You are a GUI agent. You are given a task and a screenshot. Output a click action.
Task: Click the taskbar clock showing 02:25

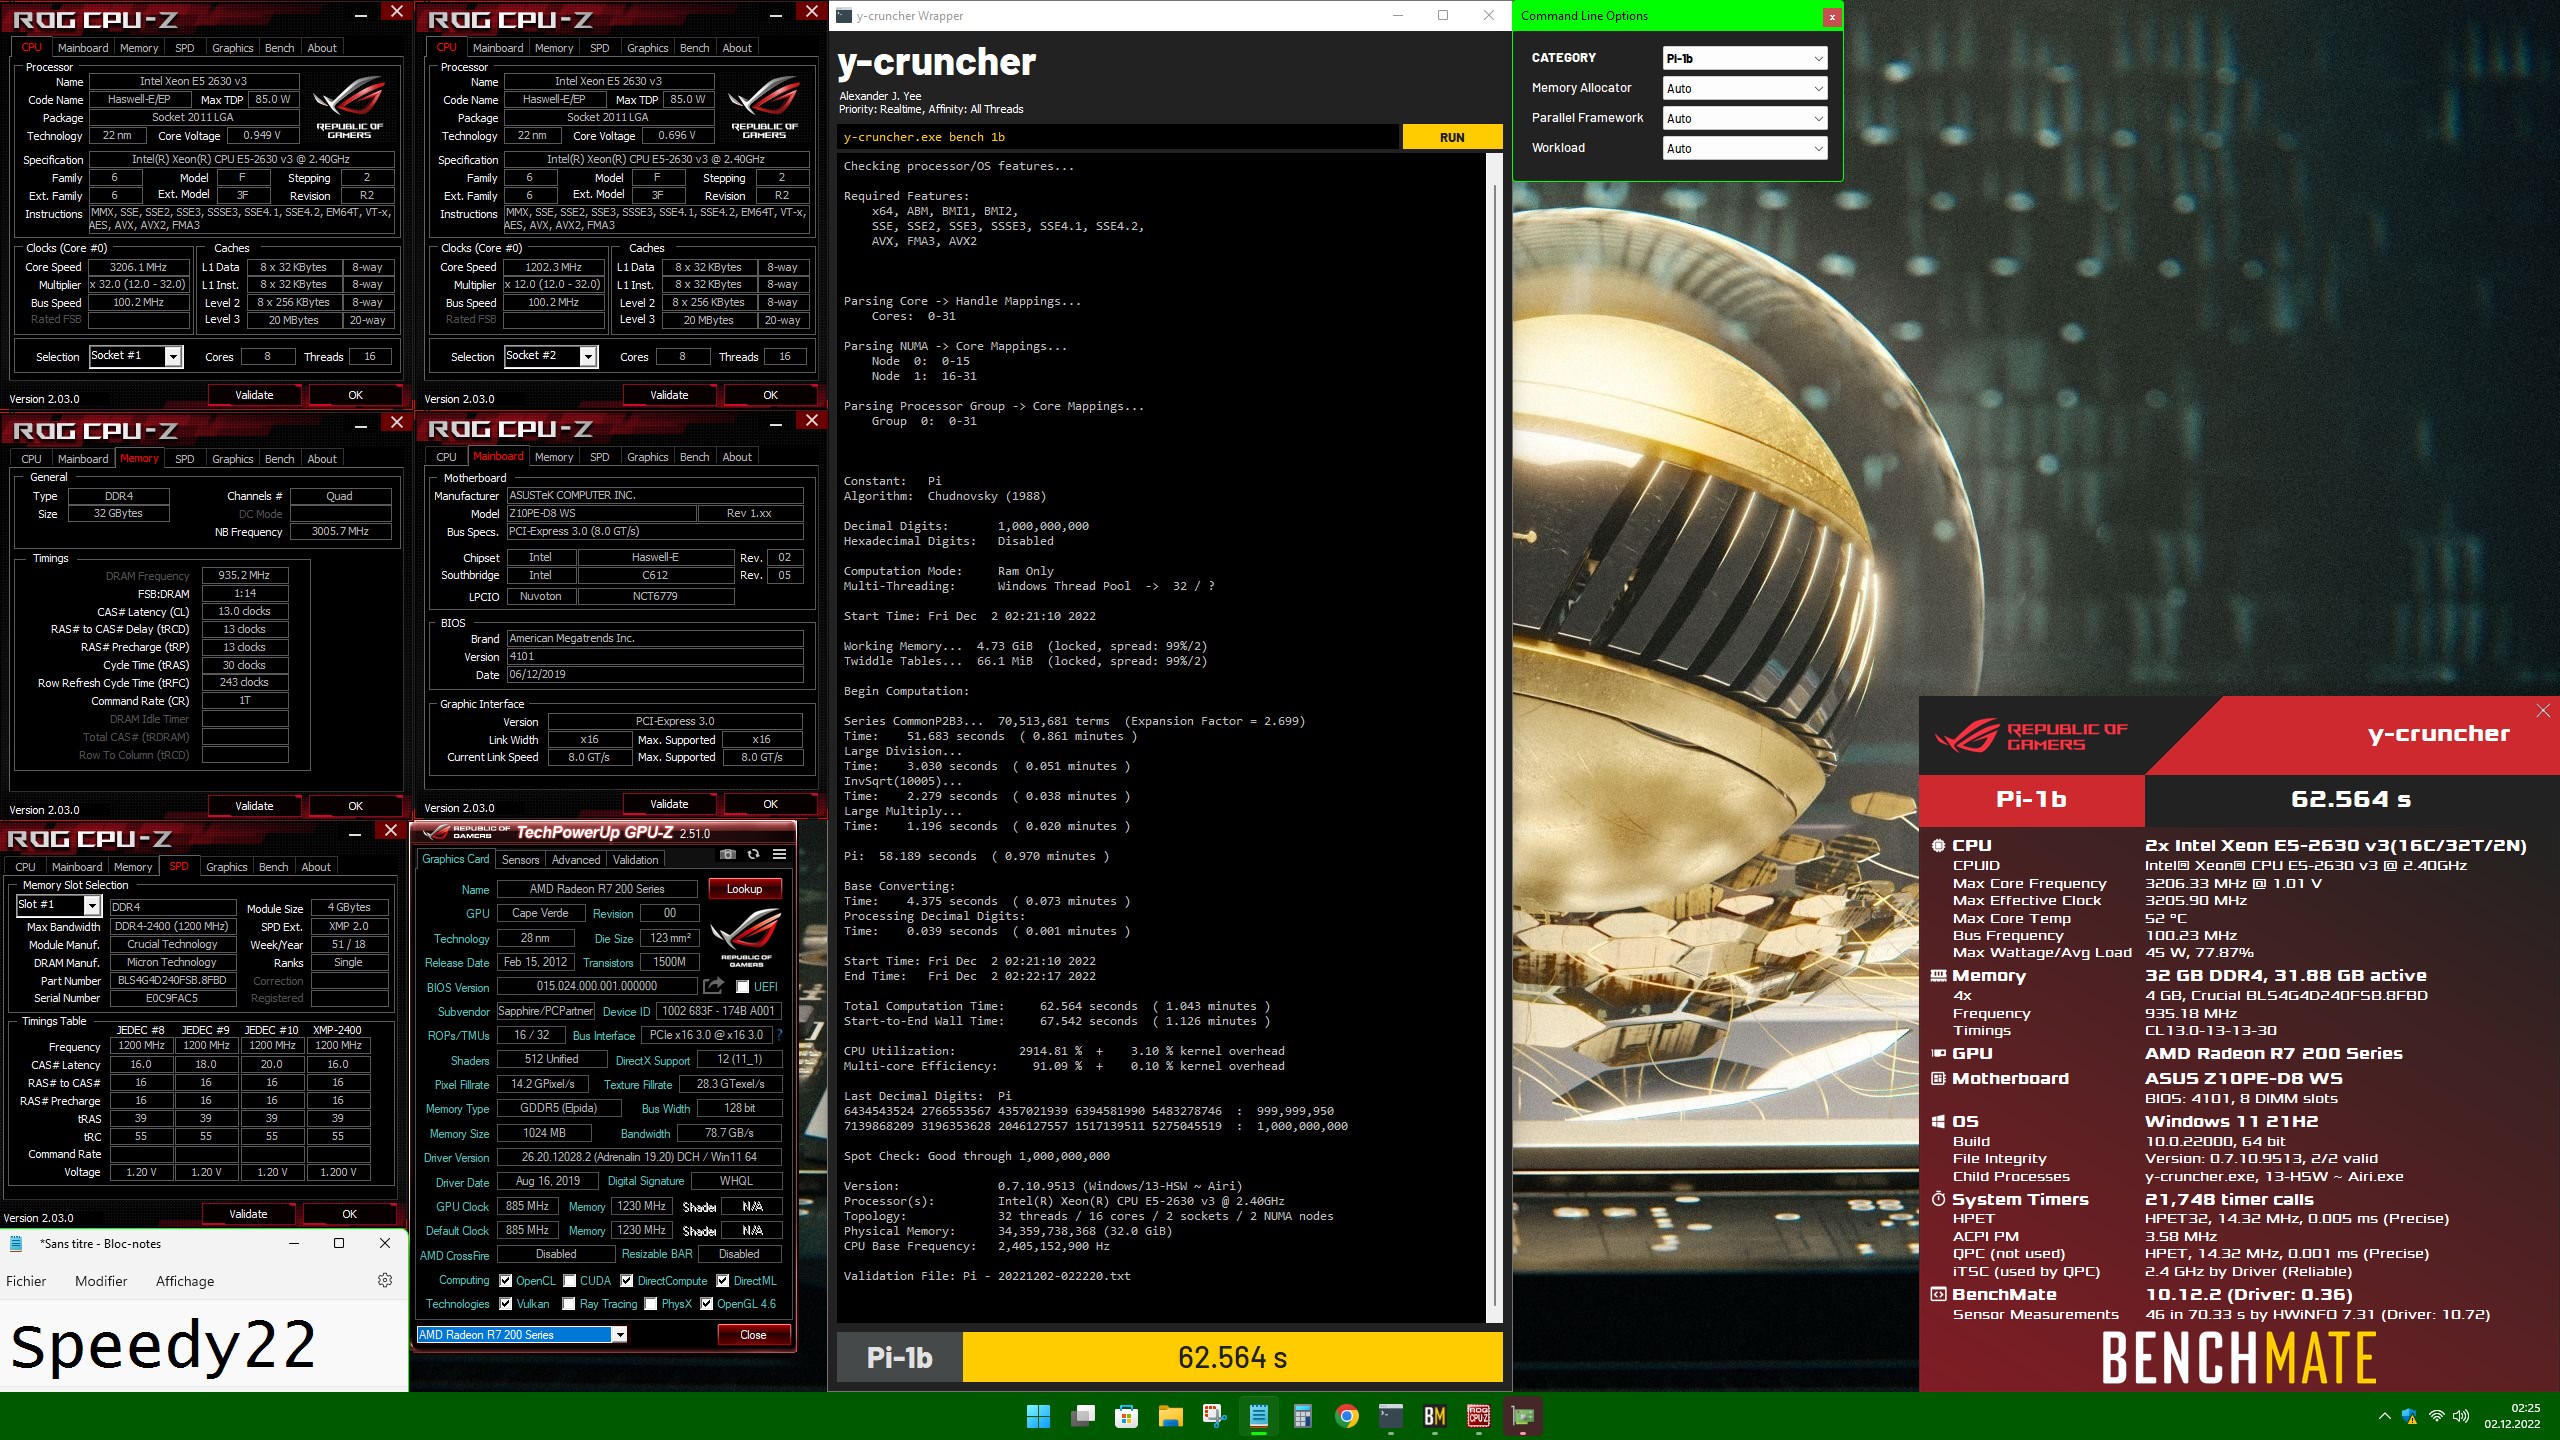tap(2512, 1416)
